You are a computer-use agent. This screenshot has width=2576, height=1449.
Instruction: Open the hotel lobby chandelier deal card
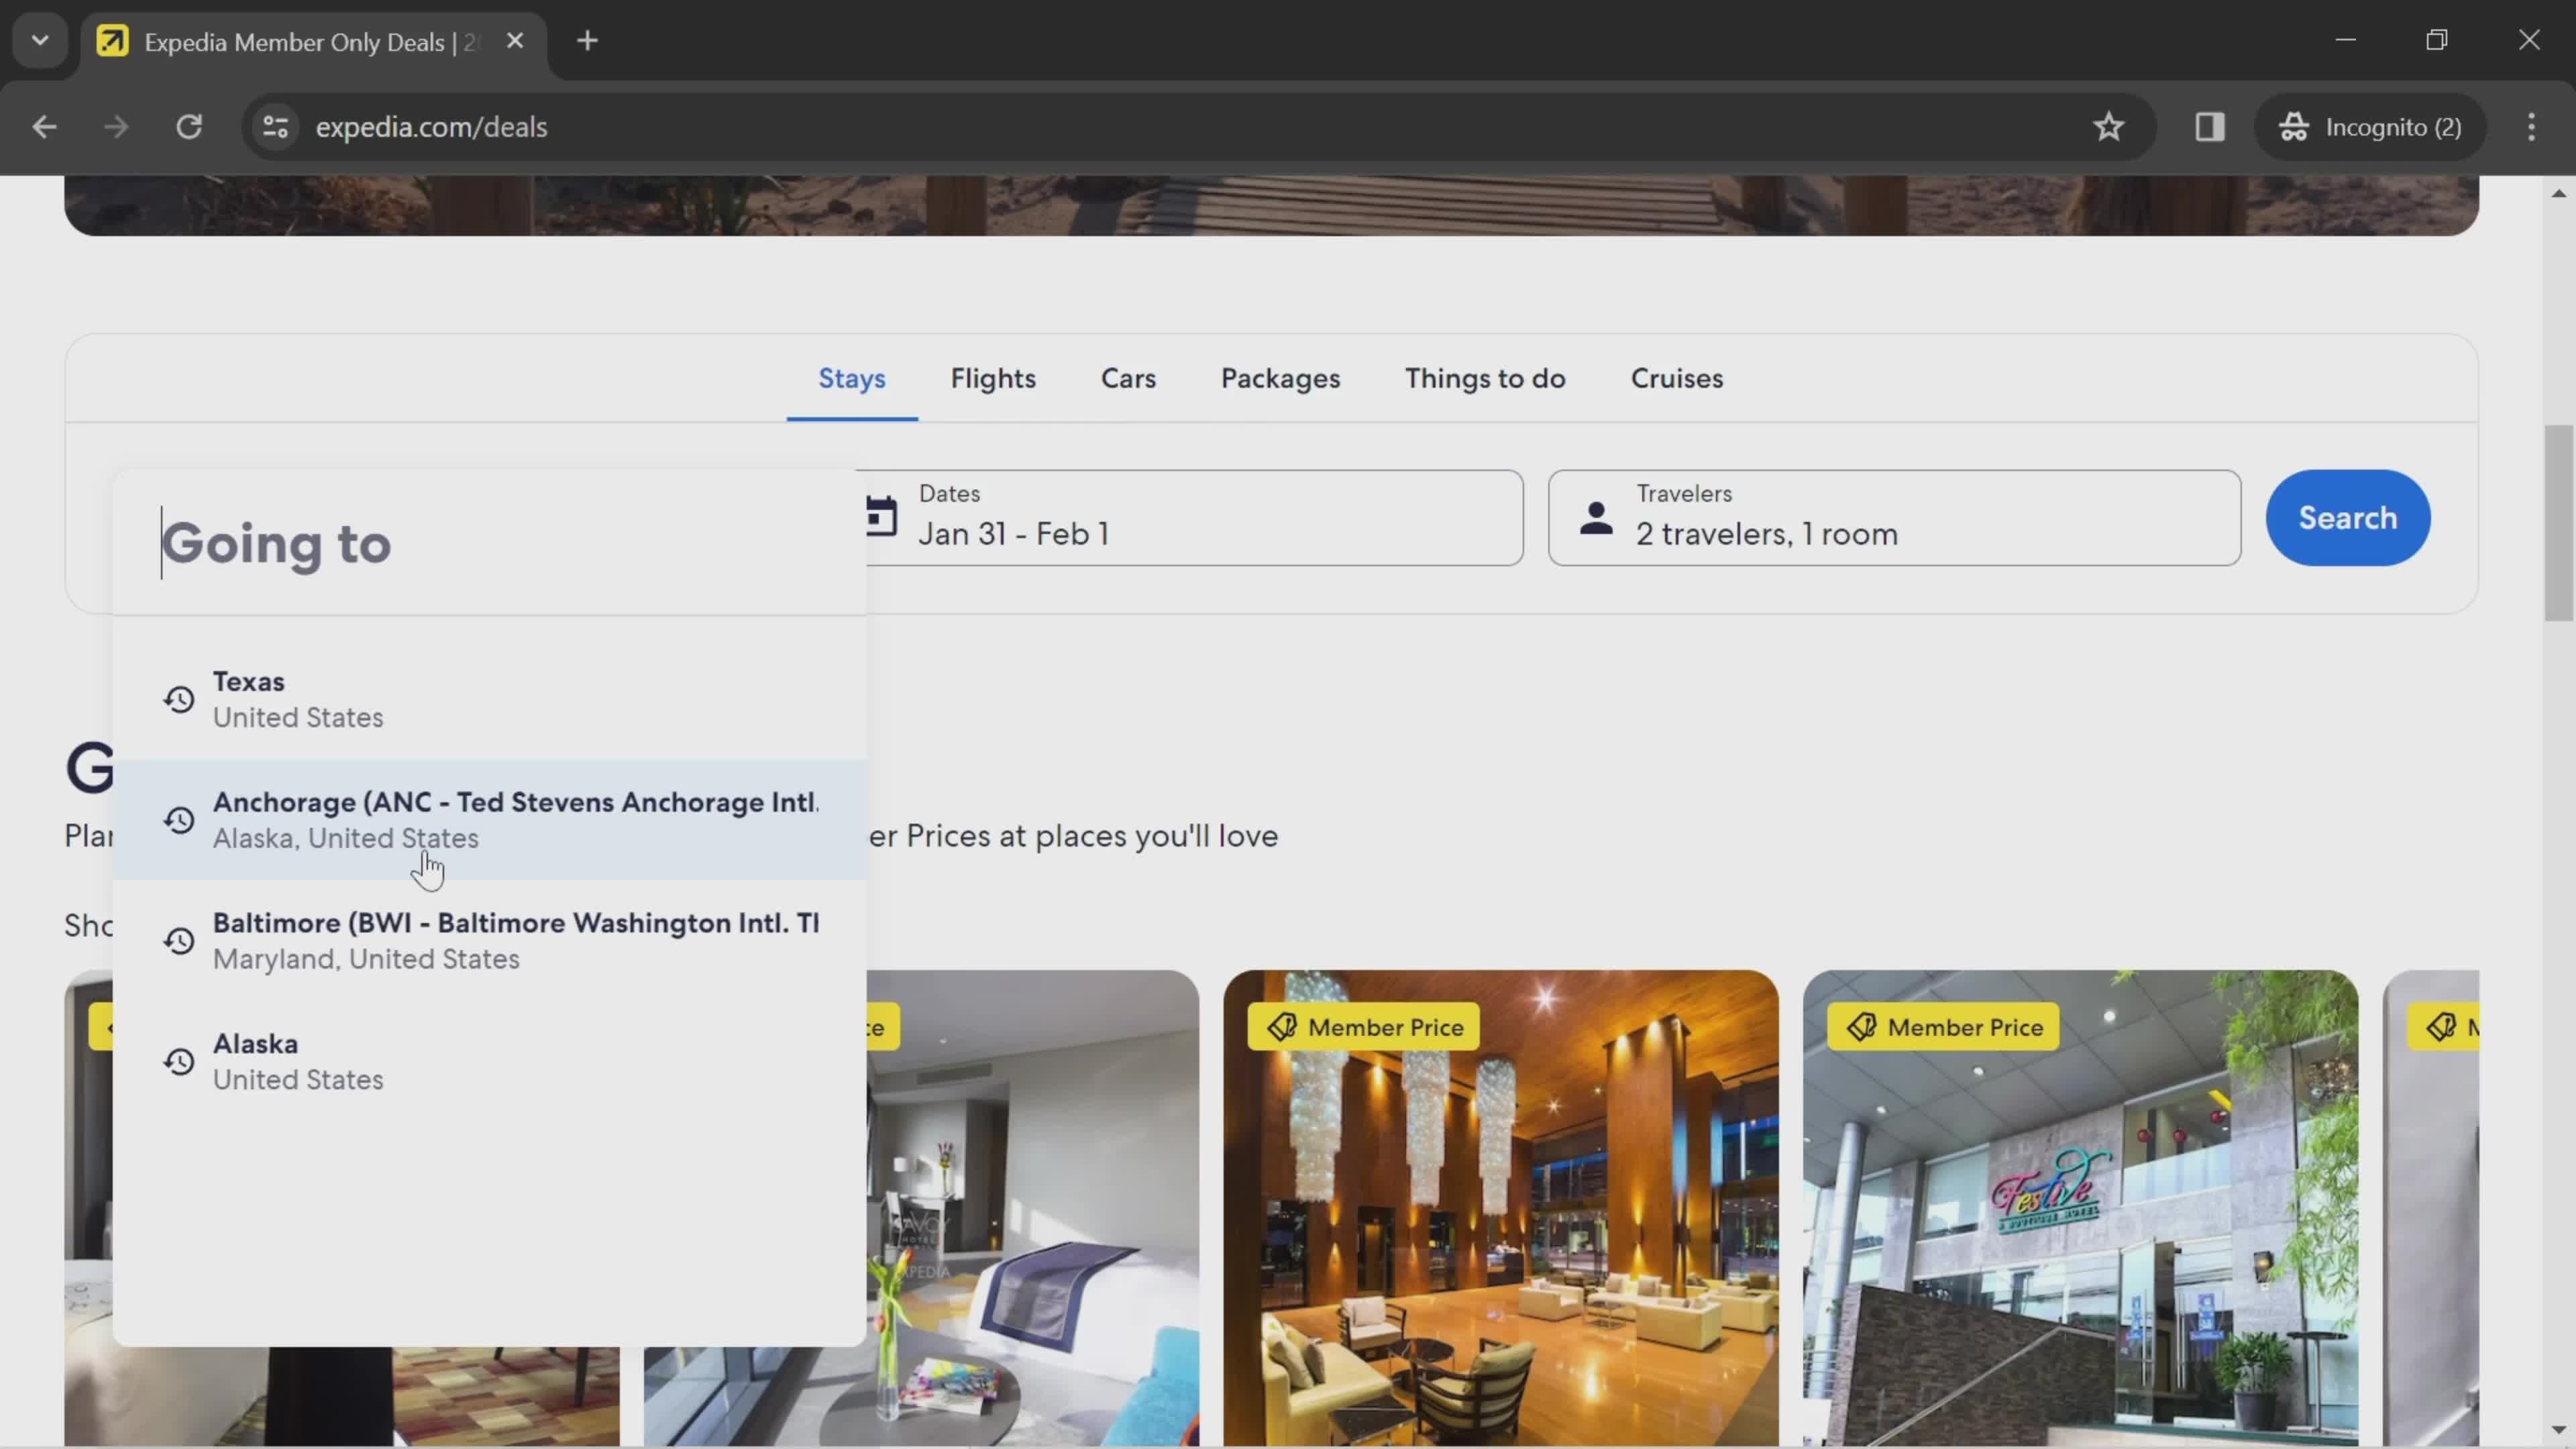(1501, 1208)
